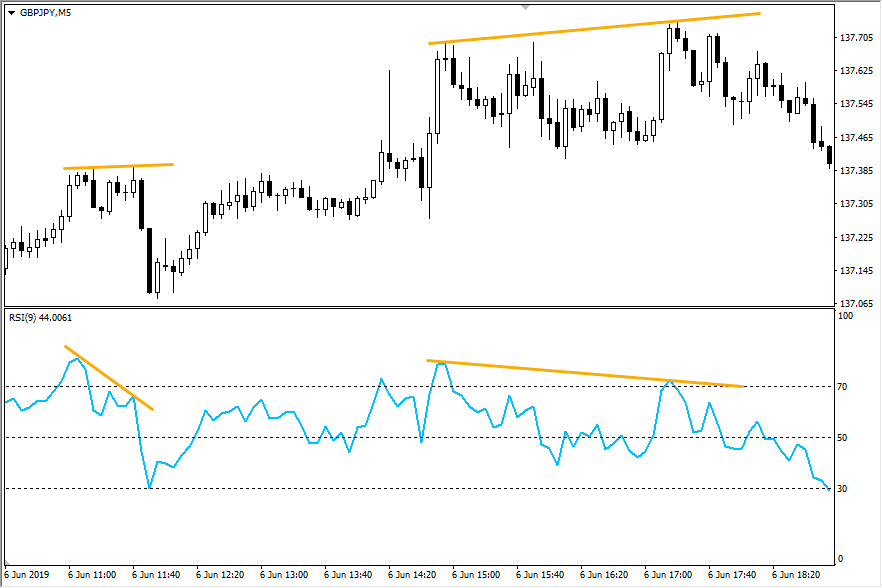Click the 6 Jun 13:00 time label
The image size is (882, 588).
coord(285,576)
